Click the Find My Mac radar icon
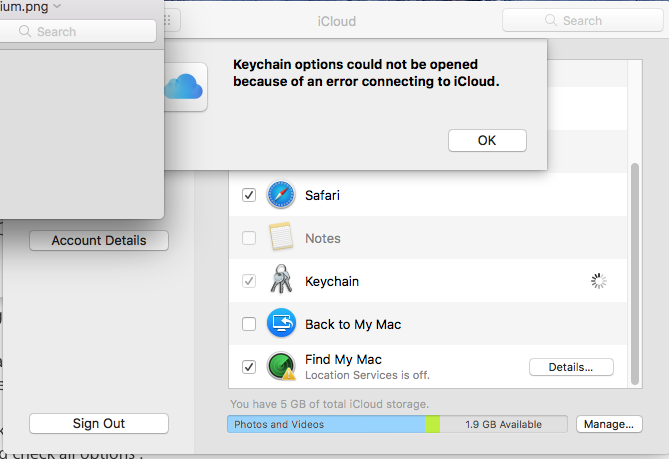The image size is (669, 459). [x=281, y=366]
